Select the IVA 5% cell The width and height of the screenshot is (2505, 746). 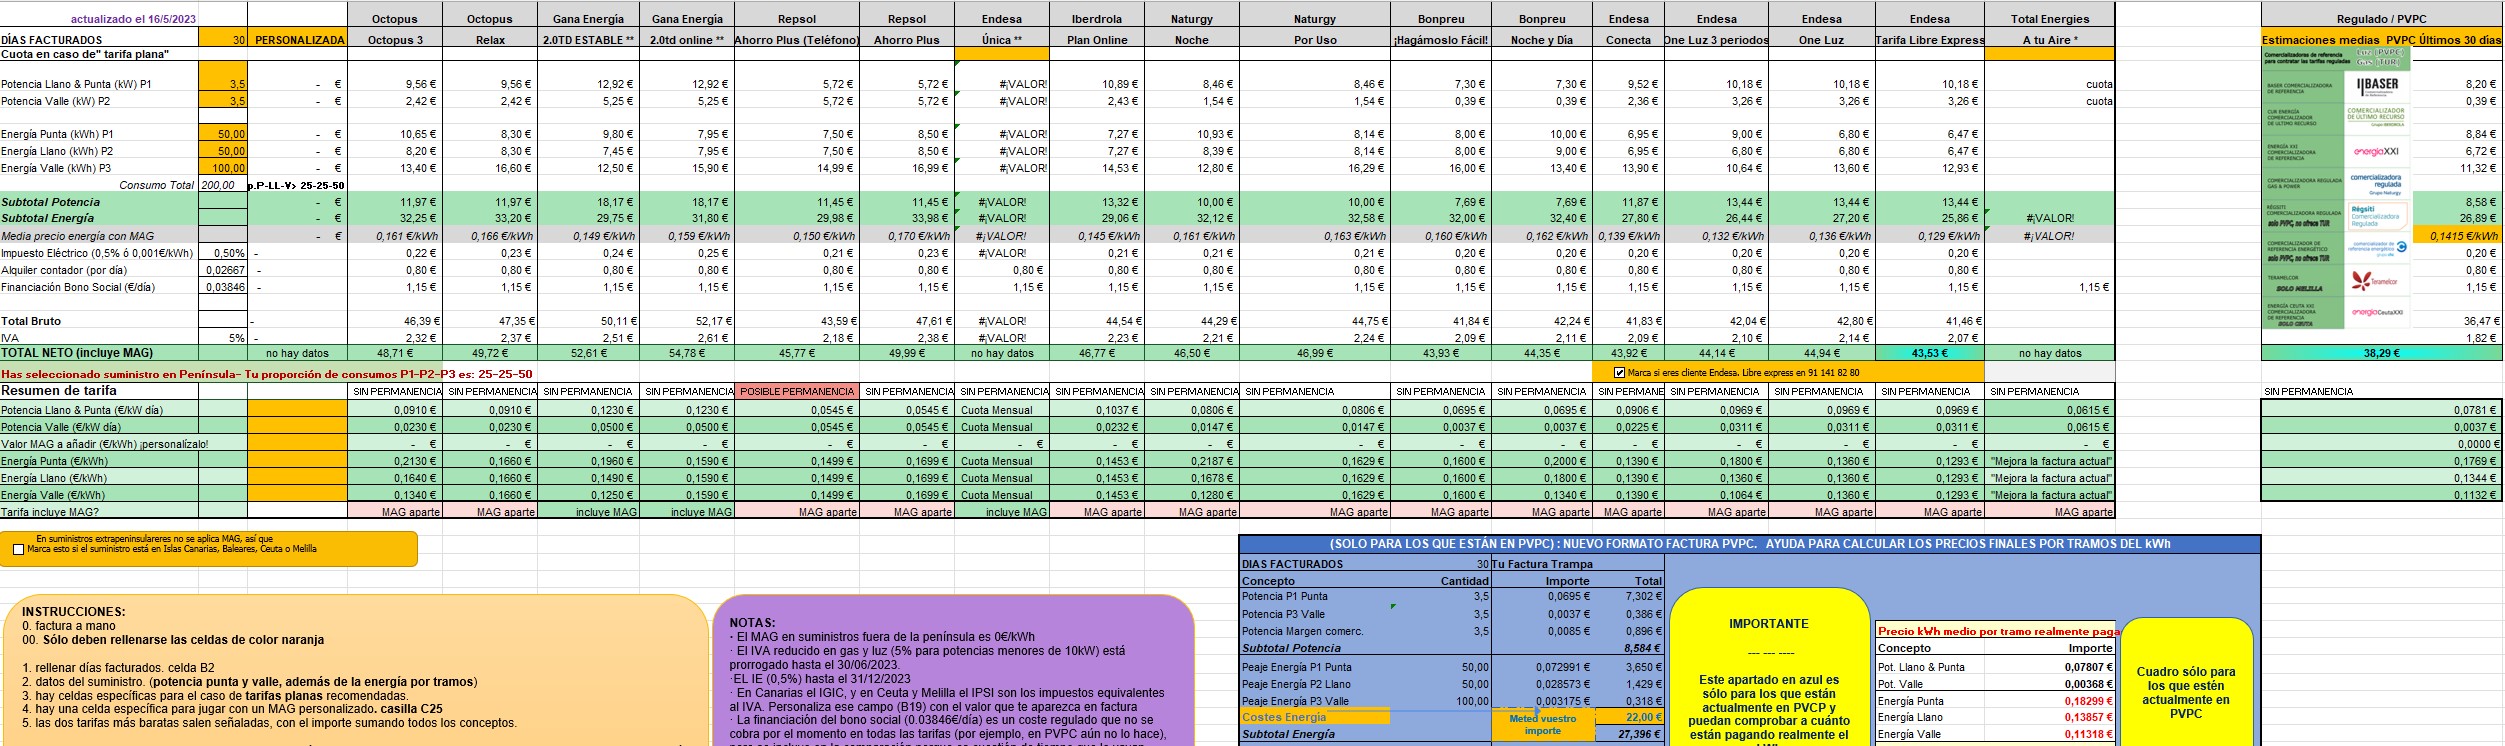223,338
